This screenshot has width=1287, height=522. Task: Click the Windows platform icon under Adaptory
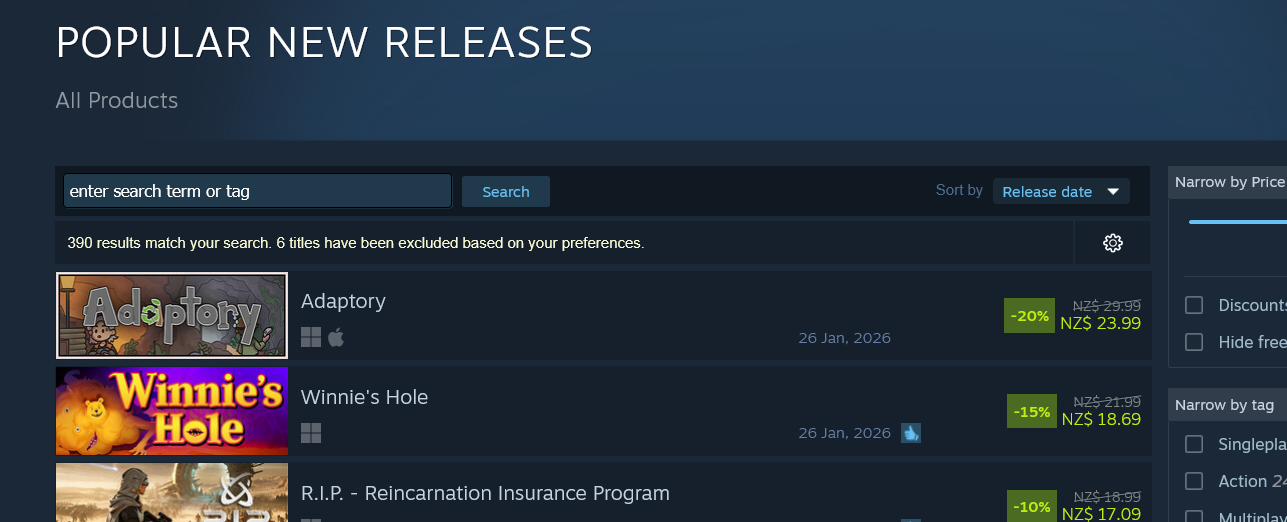click(311, 338)
